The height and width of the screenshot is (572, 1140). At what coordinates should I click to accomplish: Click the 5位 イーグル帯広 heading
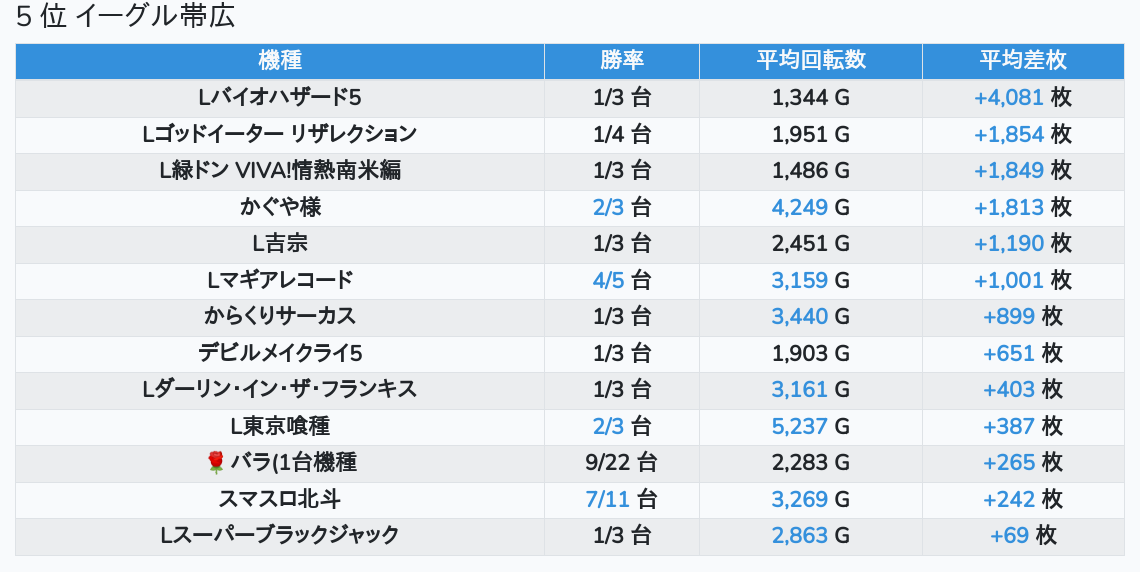126,18
